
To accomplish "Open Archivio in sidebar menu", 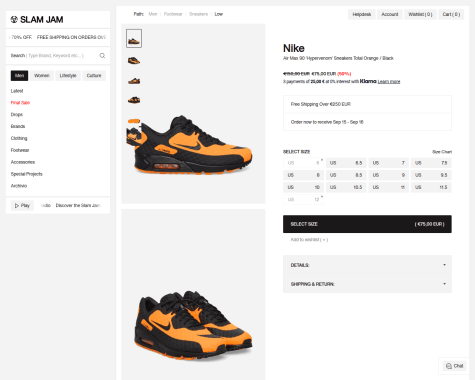I will [x=19, y=186].
